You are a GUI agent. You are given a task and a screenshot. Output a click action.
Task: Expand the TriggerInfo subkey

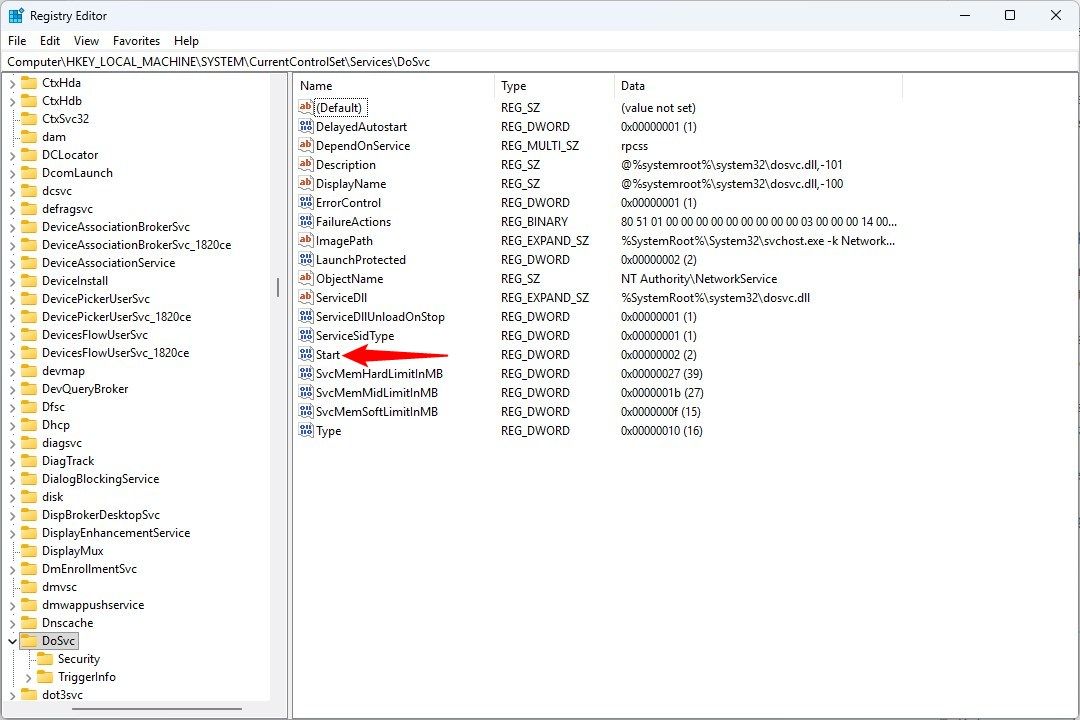[28, 677]
